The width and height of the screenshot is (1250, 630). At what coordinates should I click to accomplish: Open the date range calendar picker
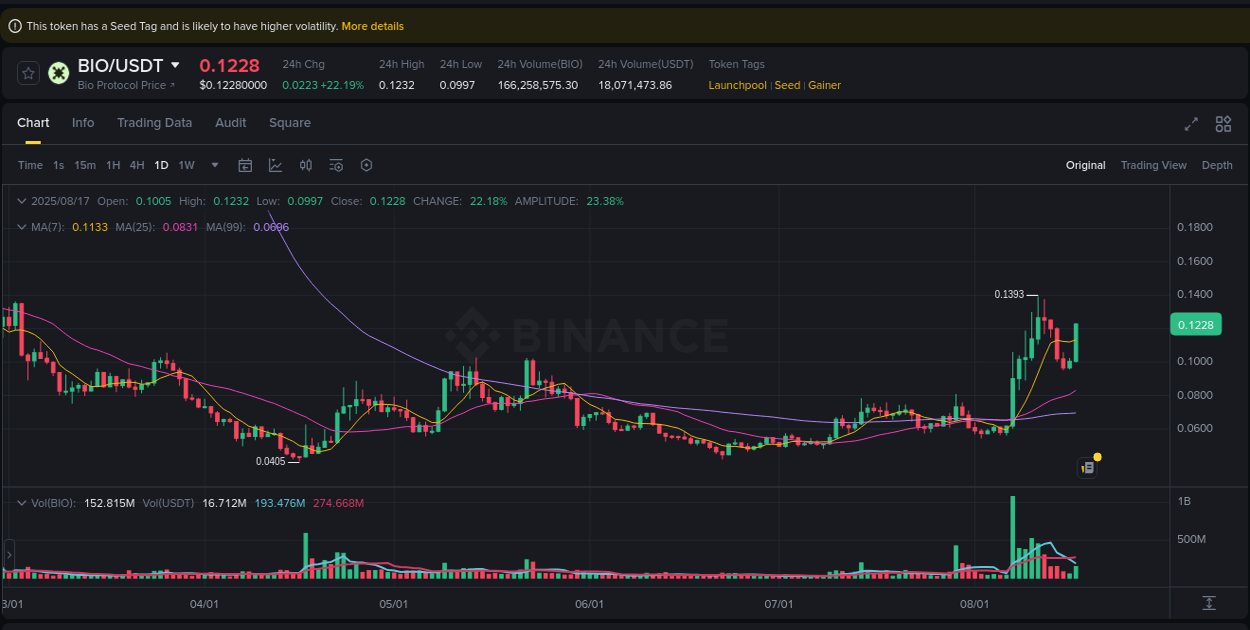(x=245, y=164)
